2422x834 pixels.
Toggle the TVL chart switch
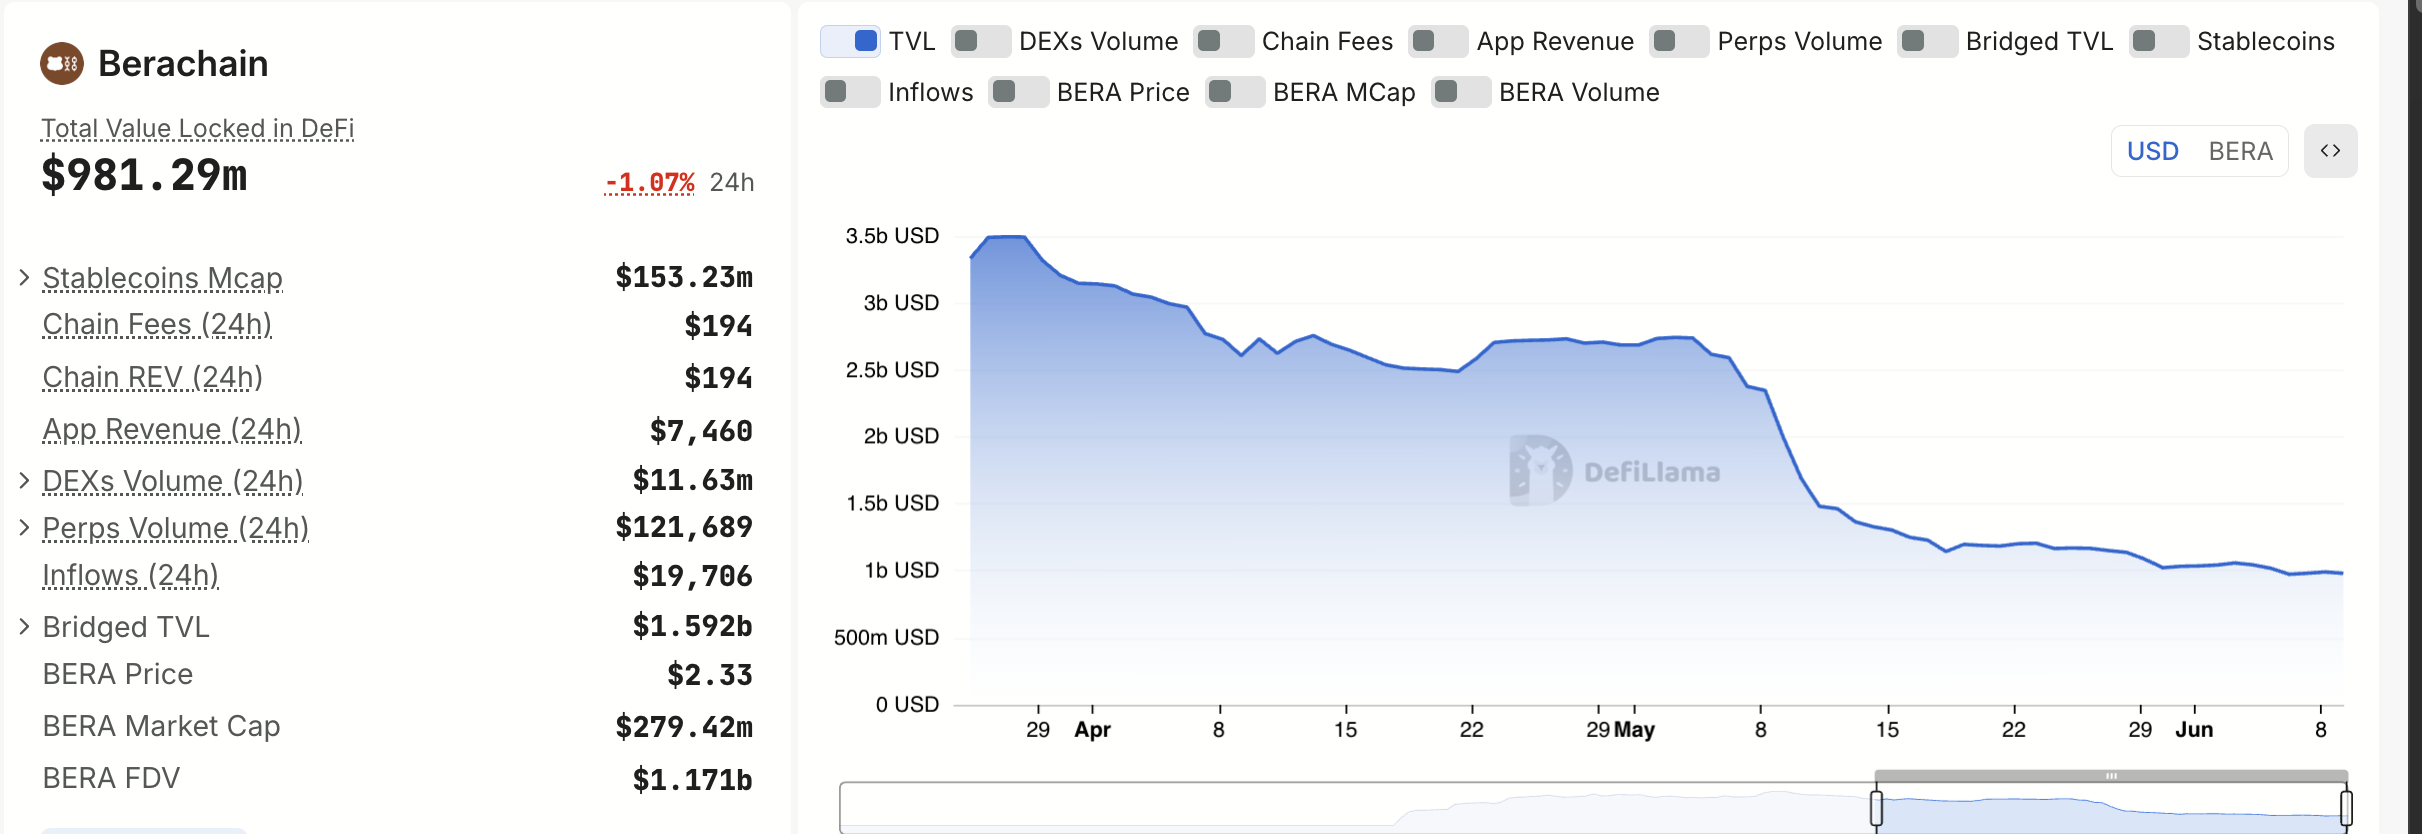[850, 41]
